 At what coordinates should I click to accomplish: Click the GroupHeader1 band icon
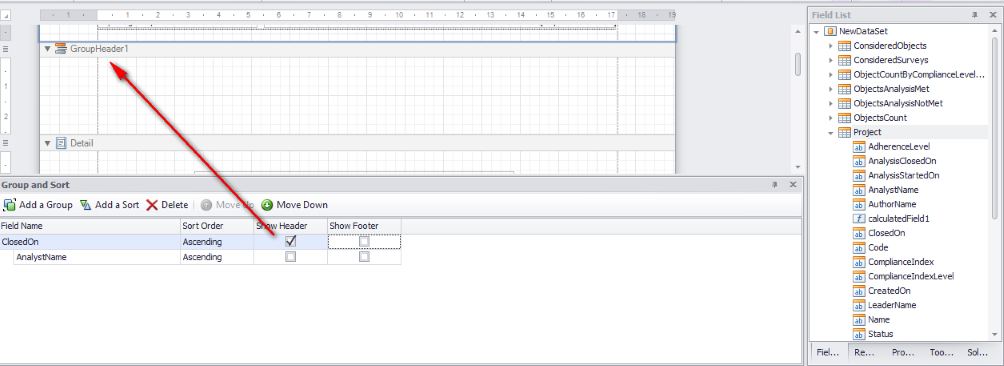coord(61,49)
